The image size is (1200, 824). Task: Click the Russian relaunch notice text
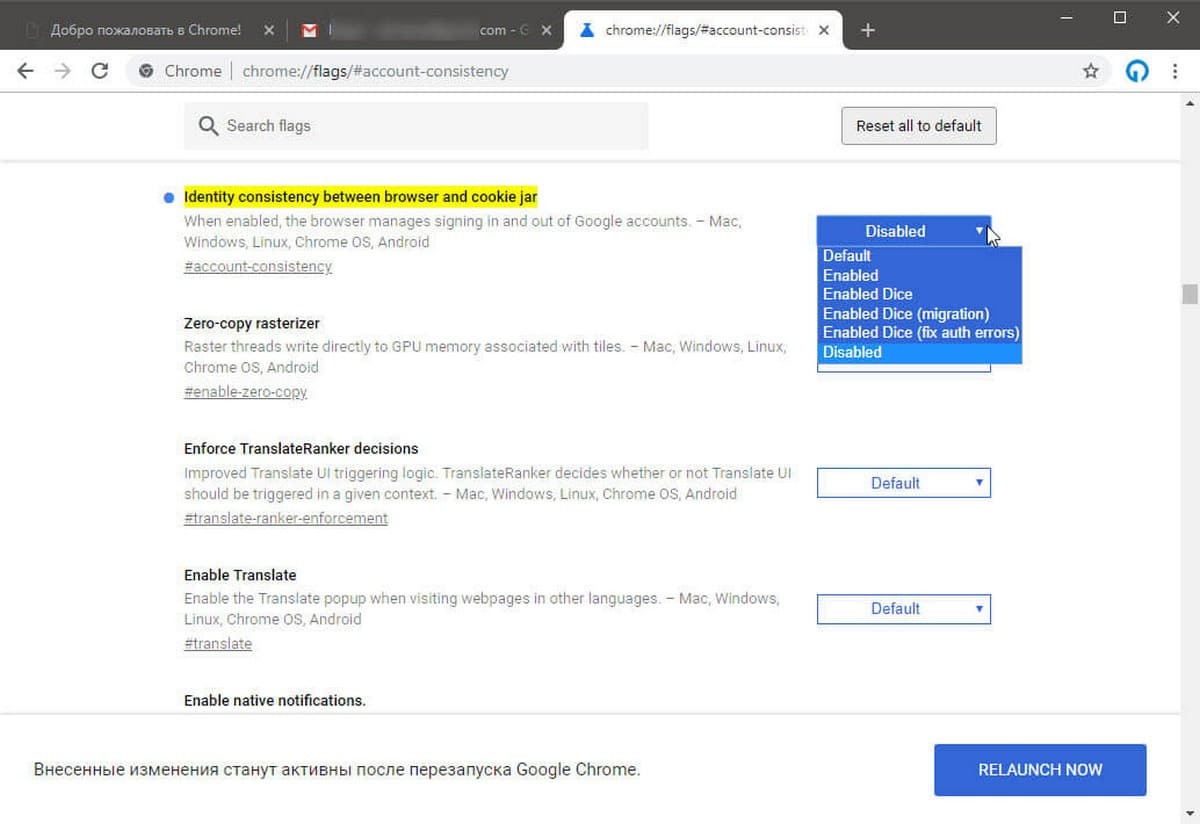[x=337, y=770]
